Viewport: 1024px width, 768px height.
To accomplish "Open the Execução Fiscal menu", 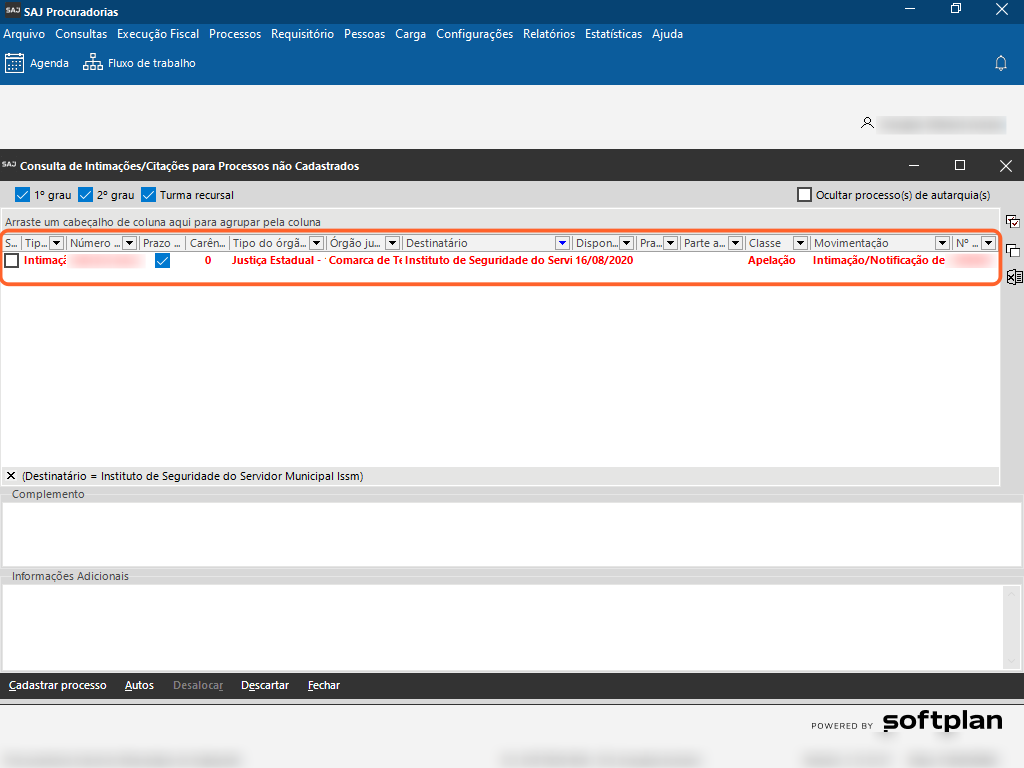I will tap(157, 34).
